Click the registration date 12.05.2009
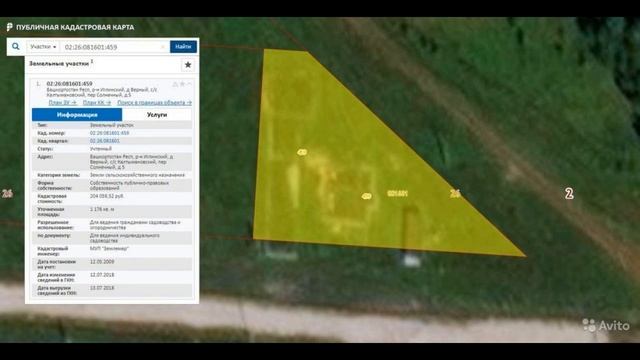The height and width of the screenshot is (360, 640). click(x=102, y=262)
